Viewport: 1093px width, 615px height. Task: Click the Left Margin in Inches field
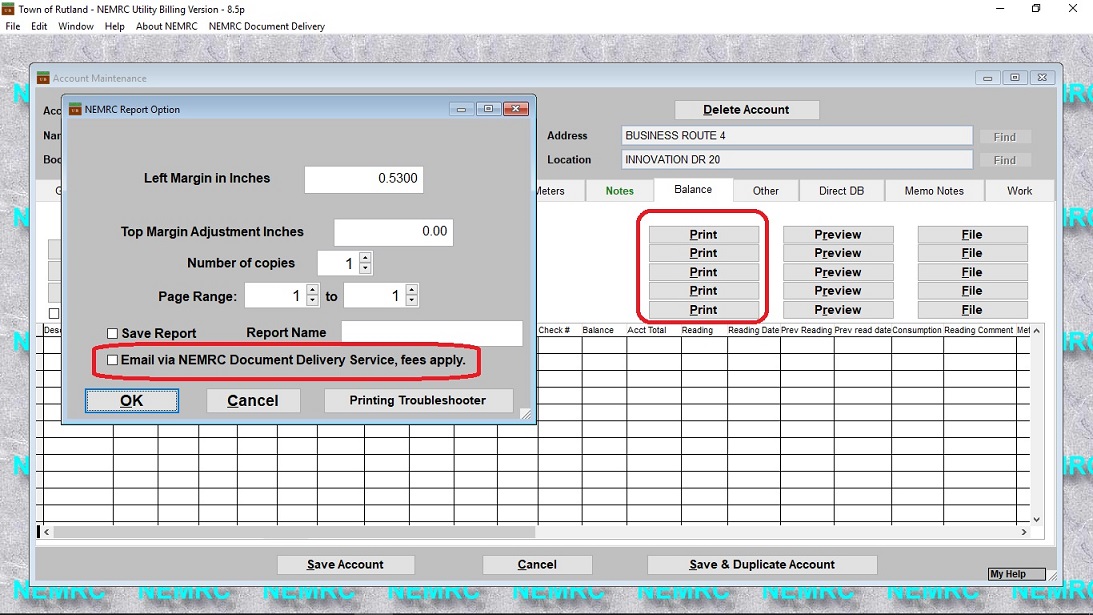(x=363, y=179)
